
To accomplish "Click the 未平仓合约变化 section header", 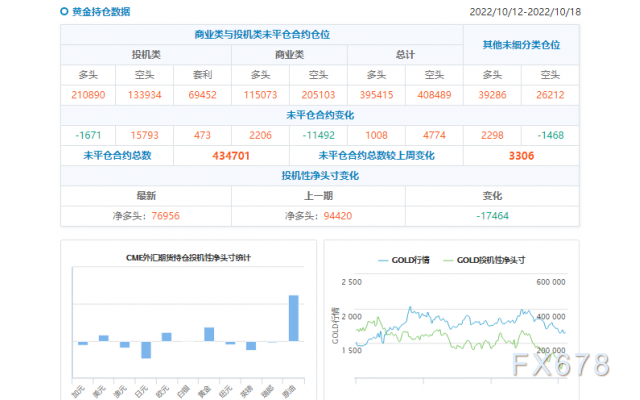I will point(320,115).
